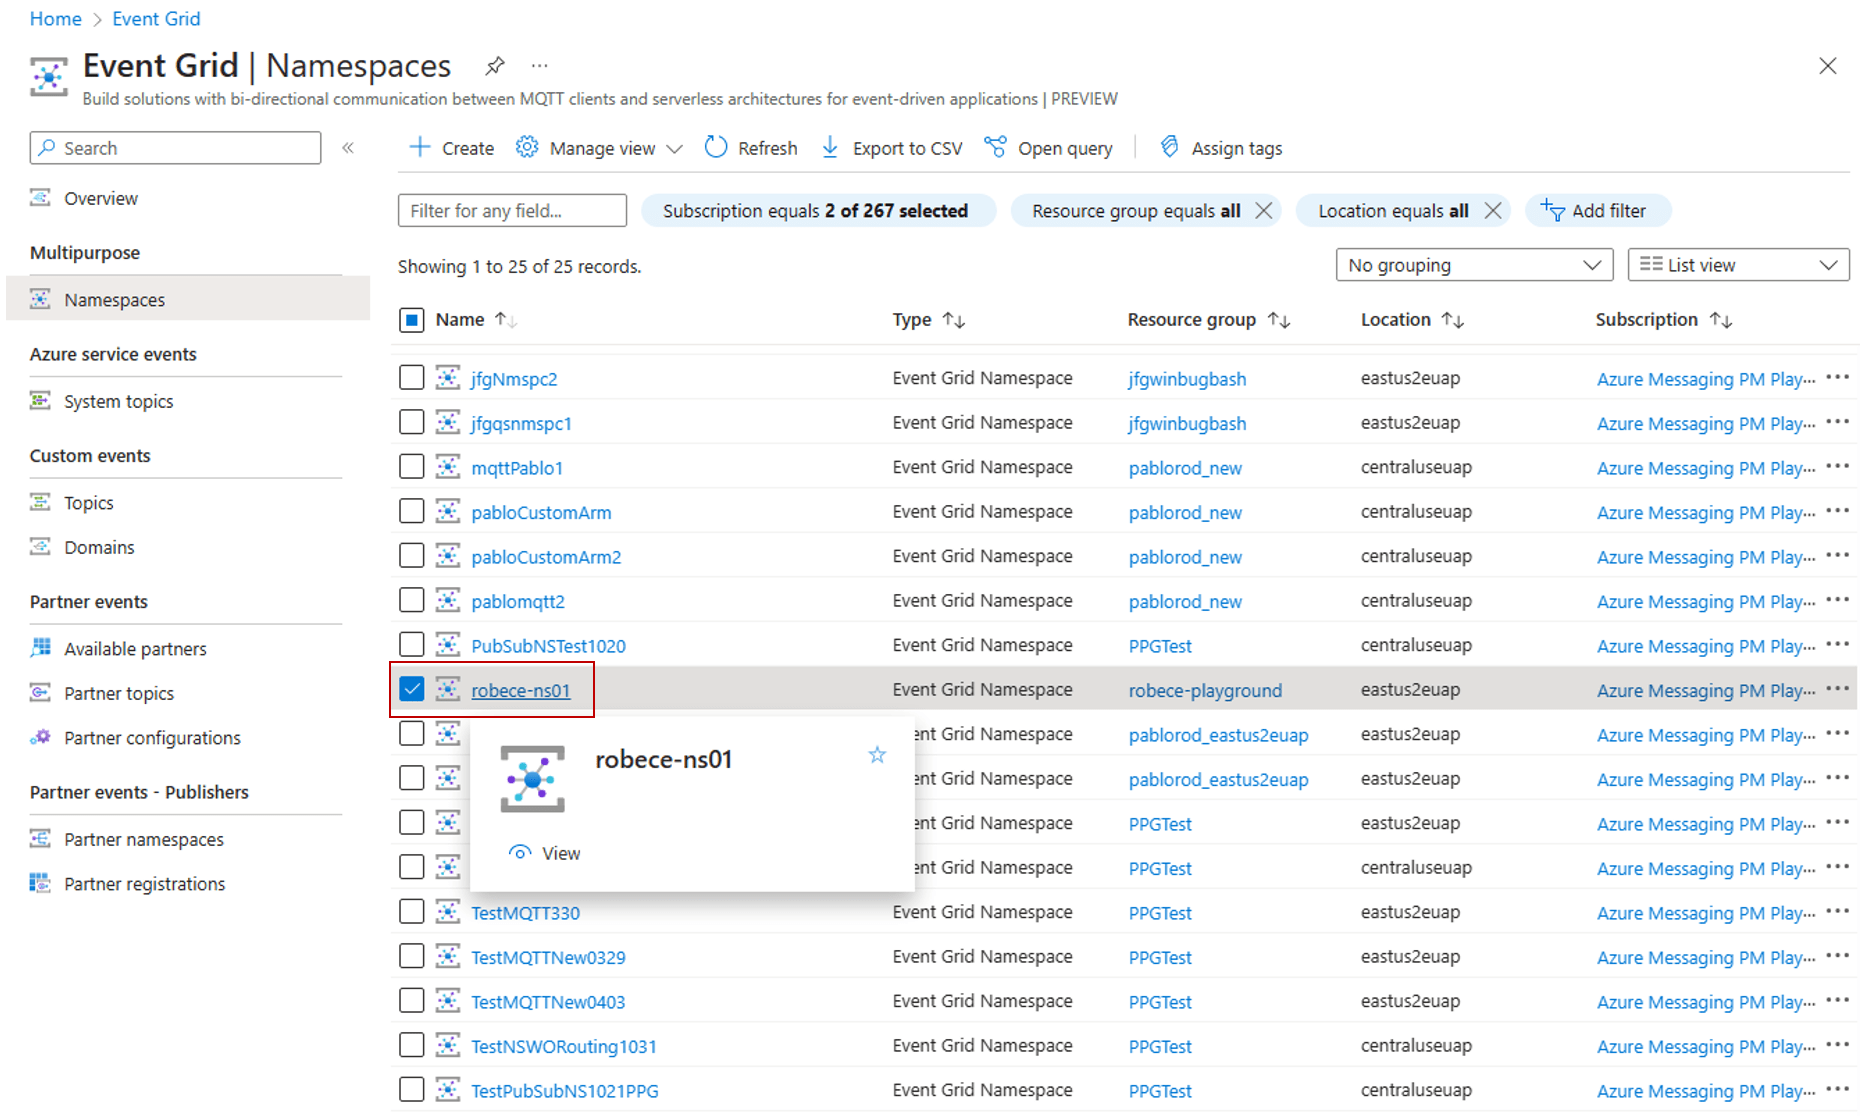This screenshot has height=1116, width=1872.
Task: Select all rows via header checkbox
Action: point(411,319)
